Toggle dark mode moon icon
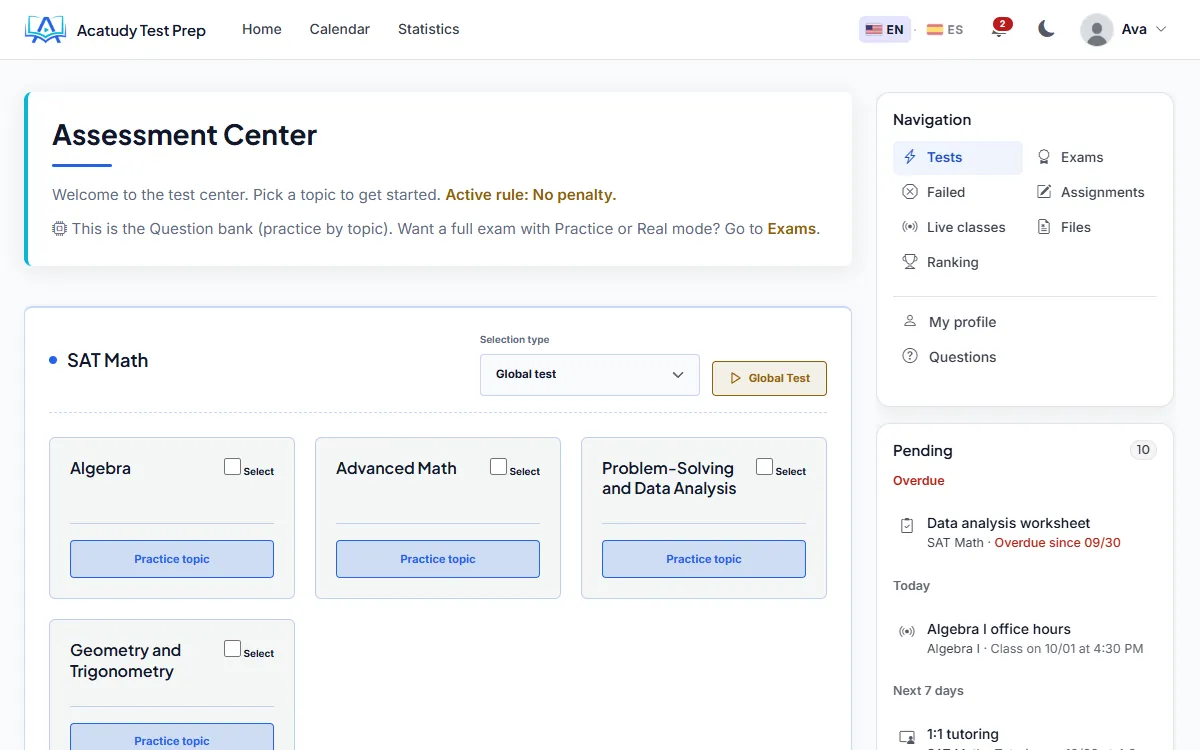The width and height of the screenshot is (1200, 750). click(1046, 29)
